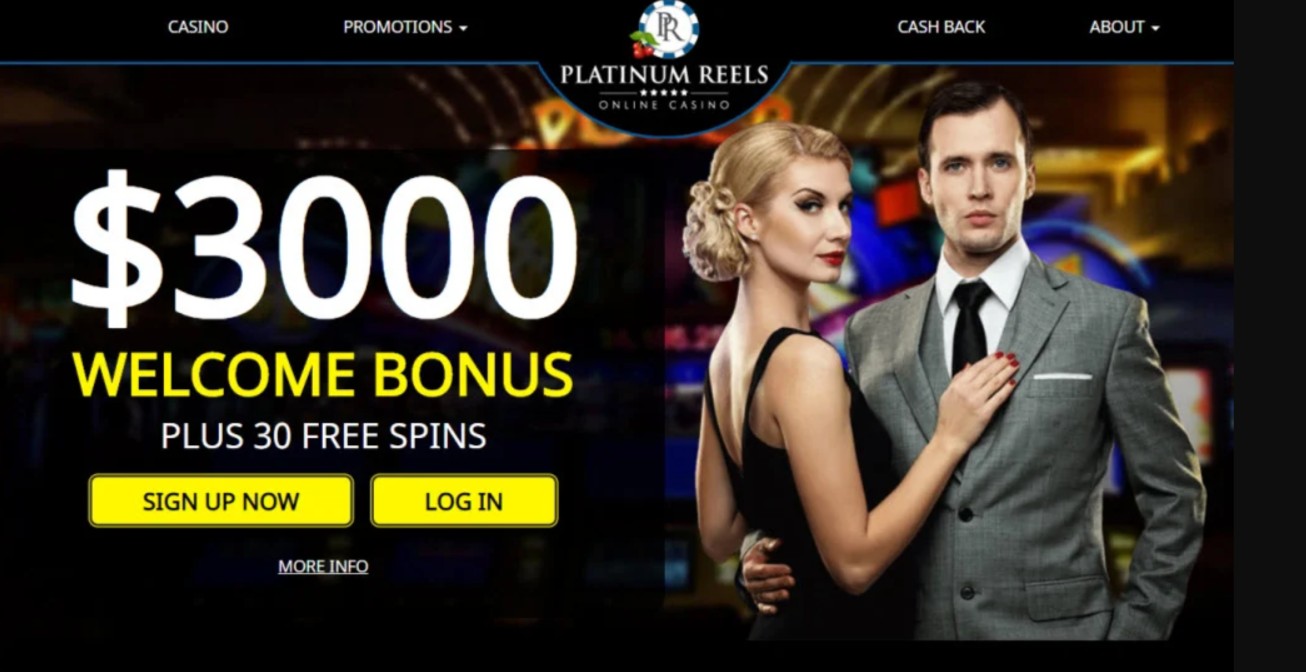Click the $3000 headline amount
The height and width of the screenshot is (672, 1306).
coord(324,248)
